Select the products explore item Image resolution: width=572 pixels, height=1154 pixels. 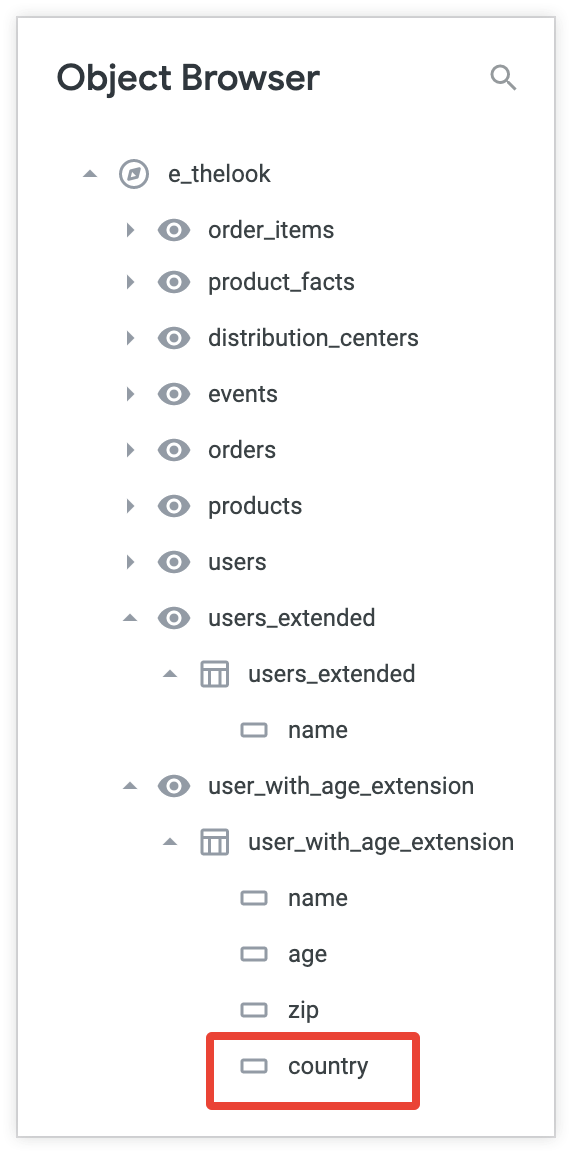coord(255,506)
